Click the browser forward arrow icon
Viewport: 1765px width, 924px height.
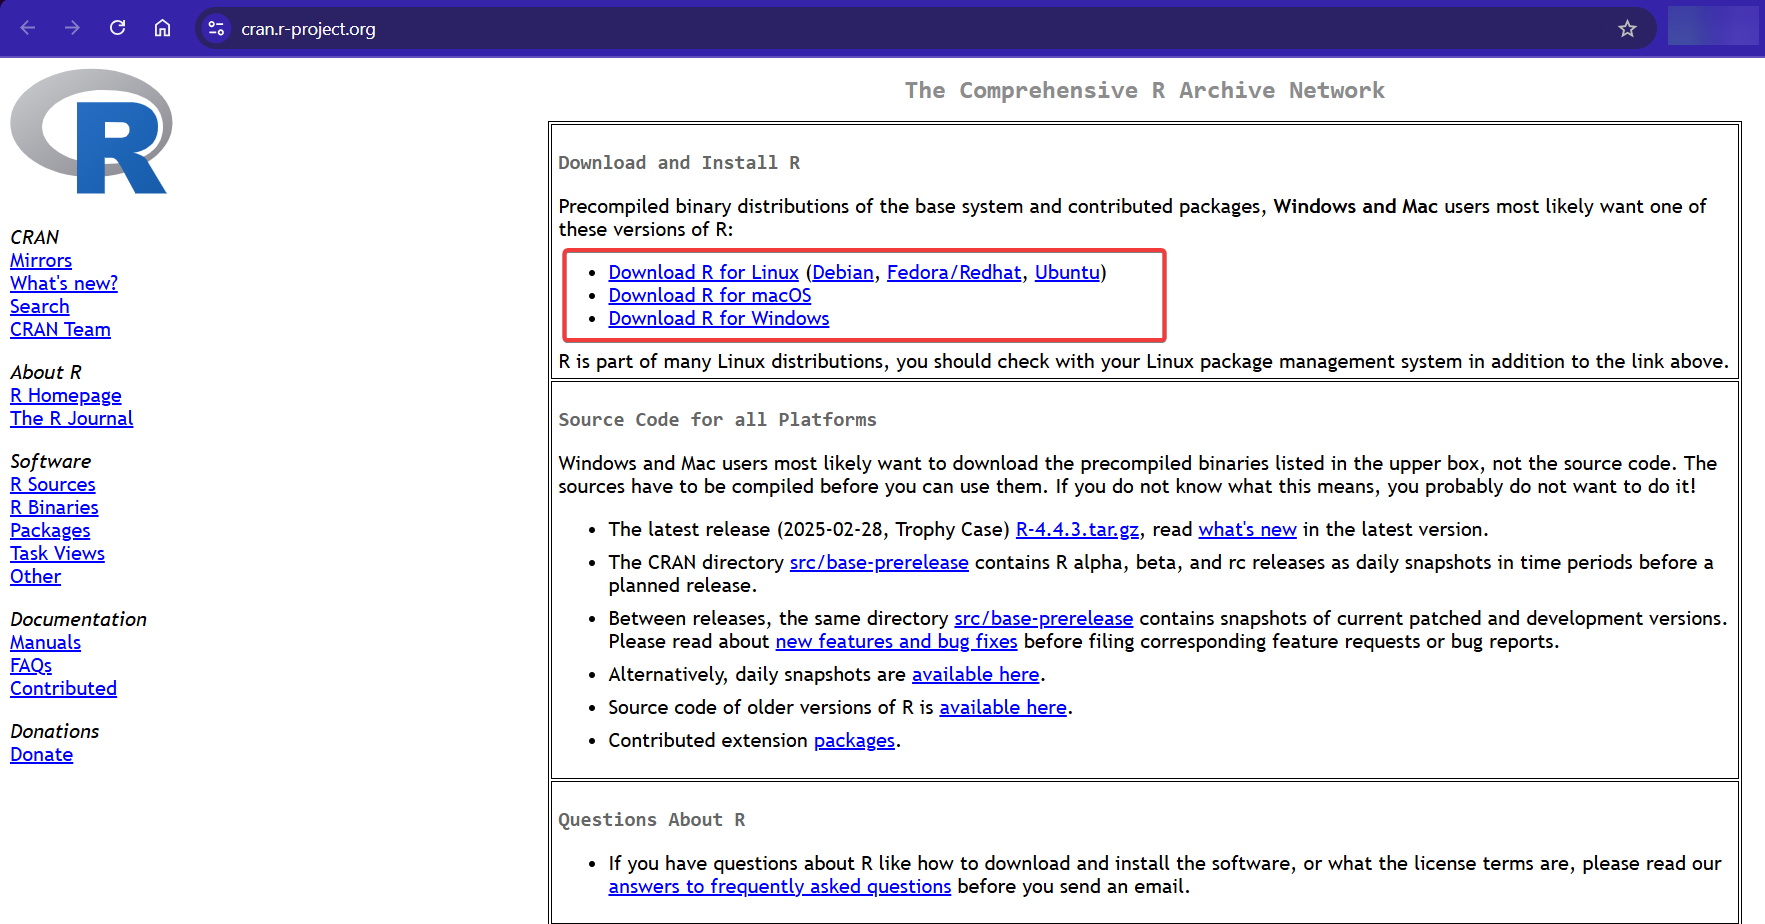72,28
